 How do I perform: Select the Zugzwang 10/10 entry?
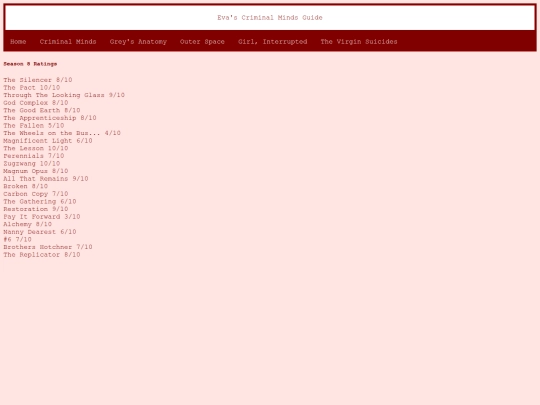(32, 163)
